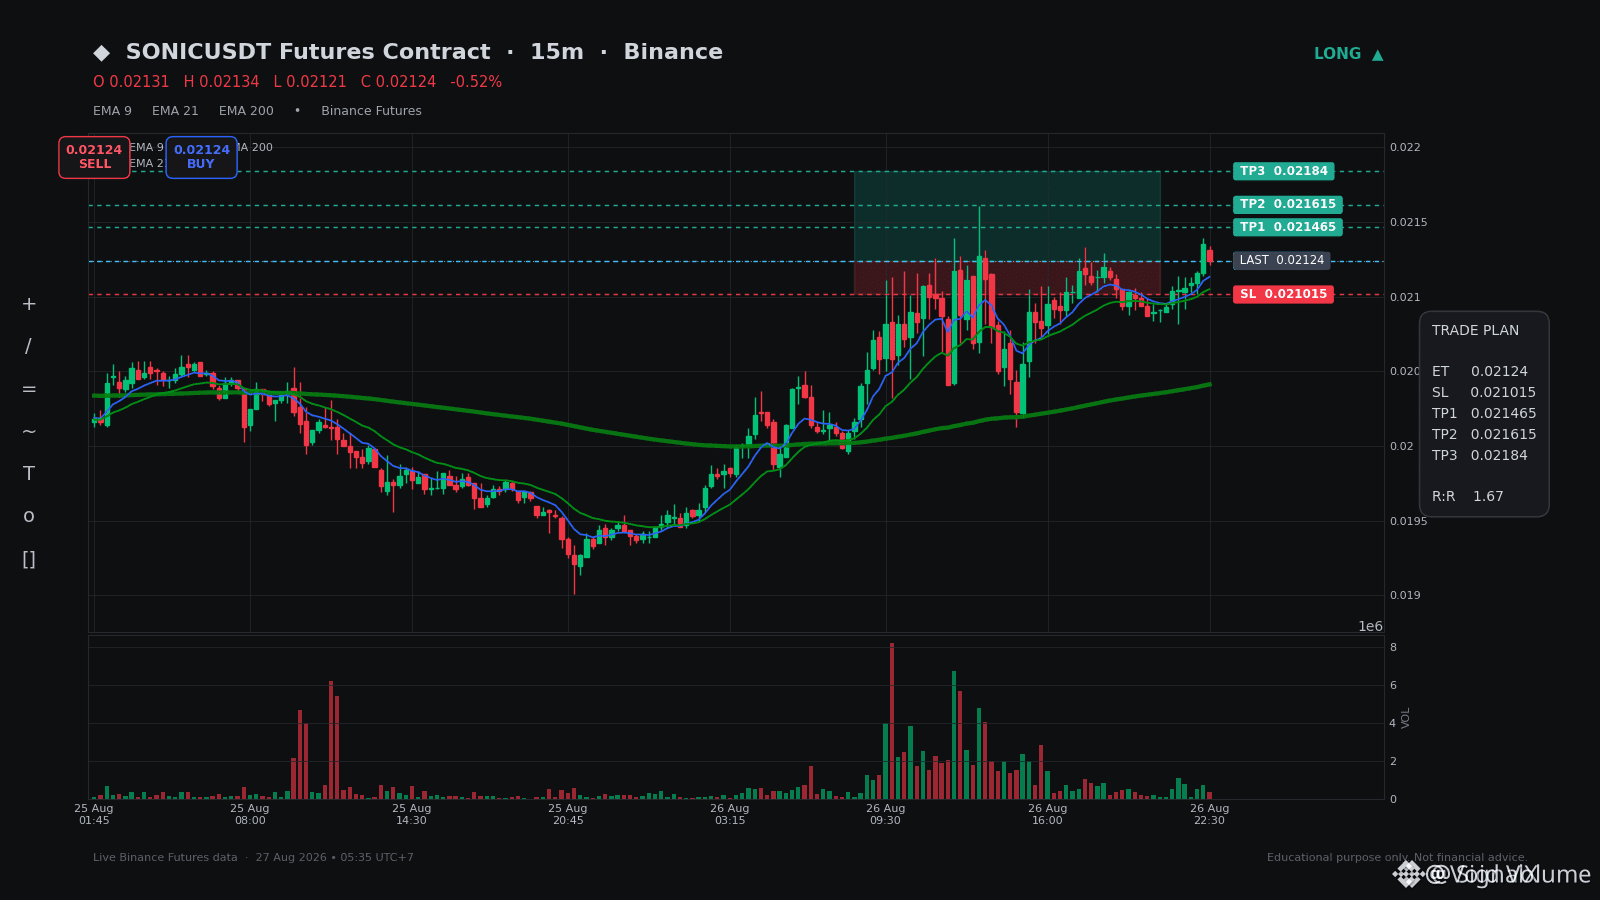Click the diamond icon before SONICUSDT
The width and height of the screenshot is (1600, 900).
pyautogui.click(x=101, y=53)
